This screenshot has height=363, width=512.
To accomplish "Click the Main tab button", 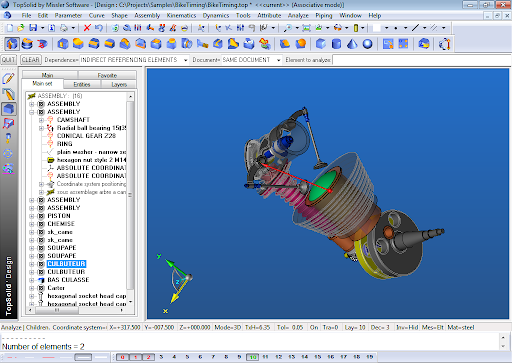I will point(47,75).
